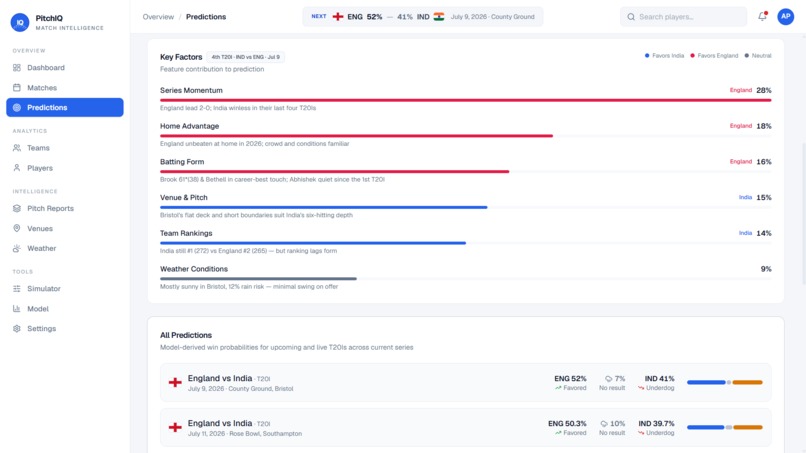
Task: Click the Home Advantage 18% value
Action: click(764, 126)
